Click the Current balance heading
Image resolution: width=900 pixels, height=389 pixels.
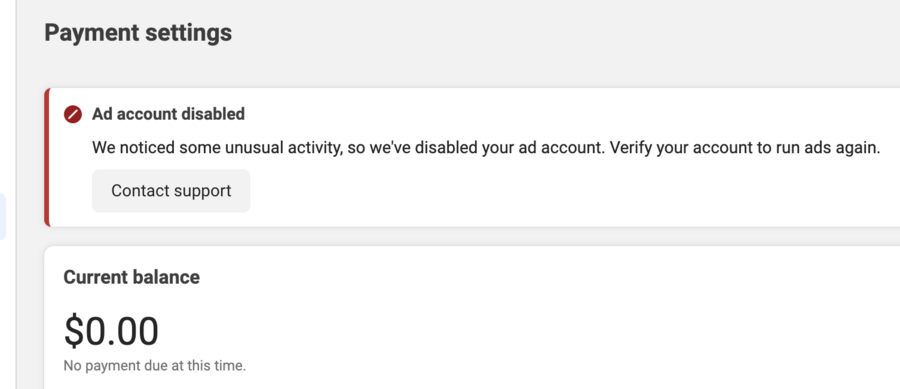(x=131, y=277)
